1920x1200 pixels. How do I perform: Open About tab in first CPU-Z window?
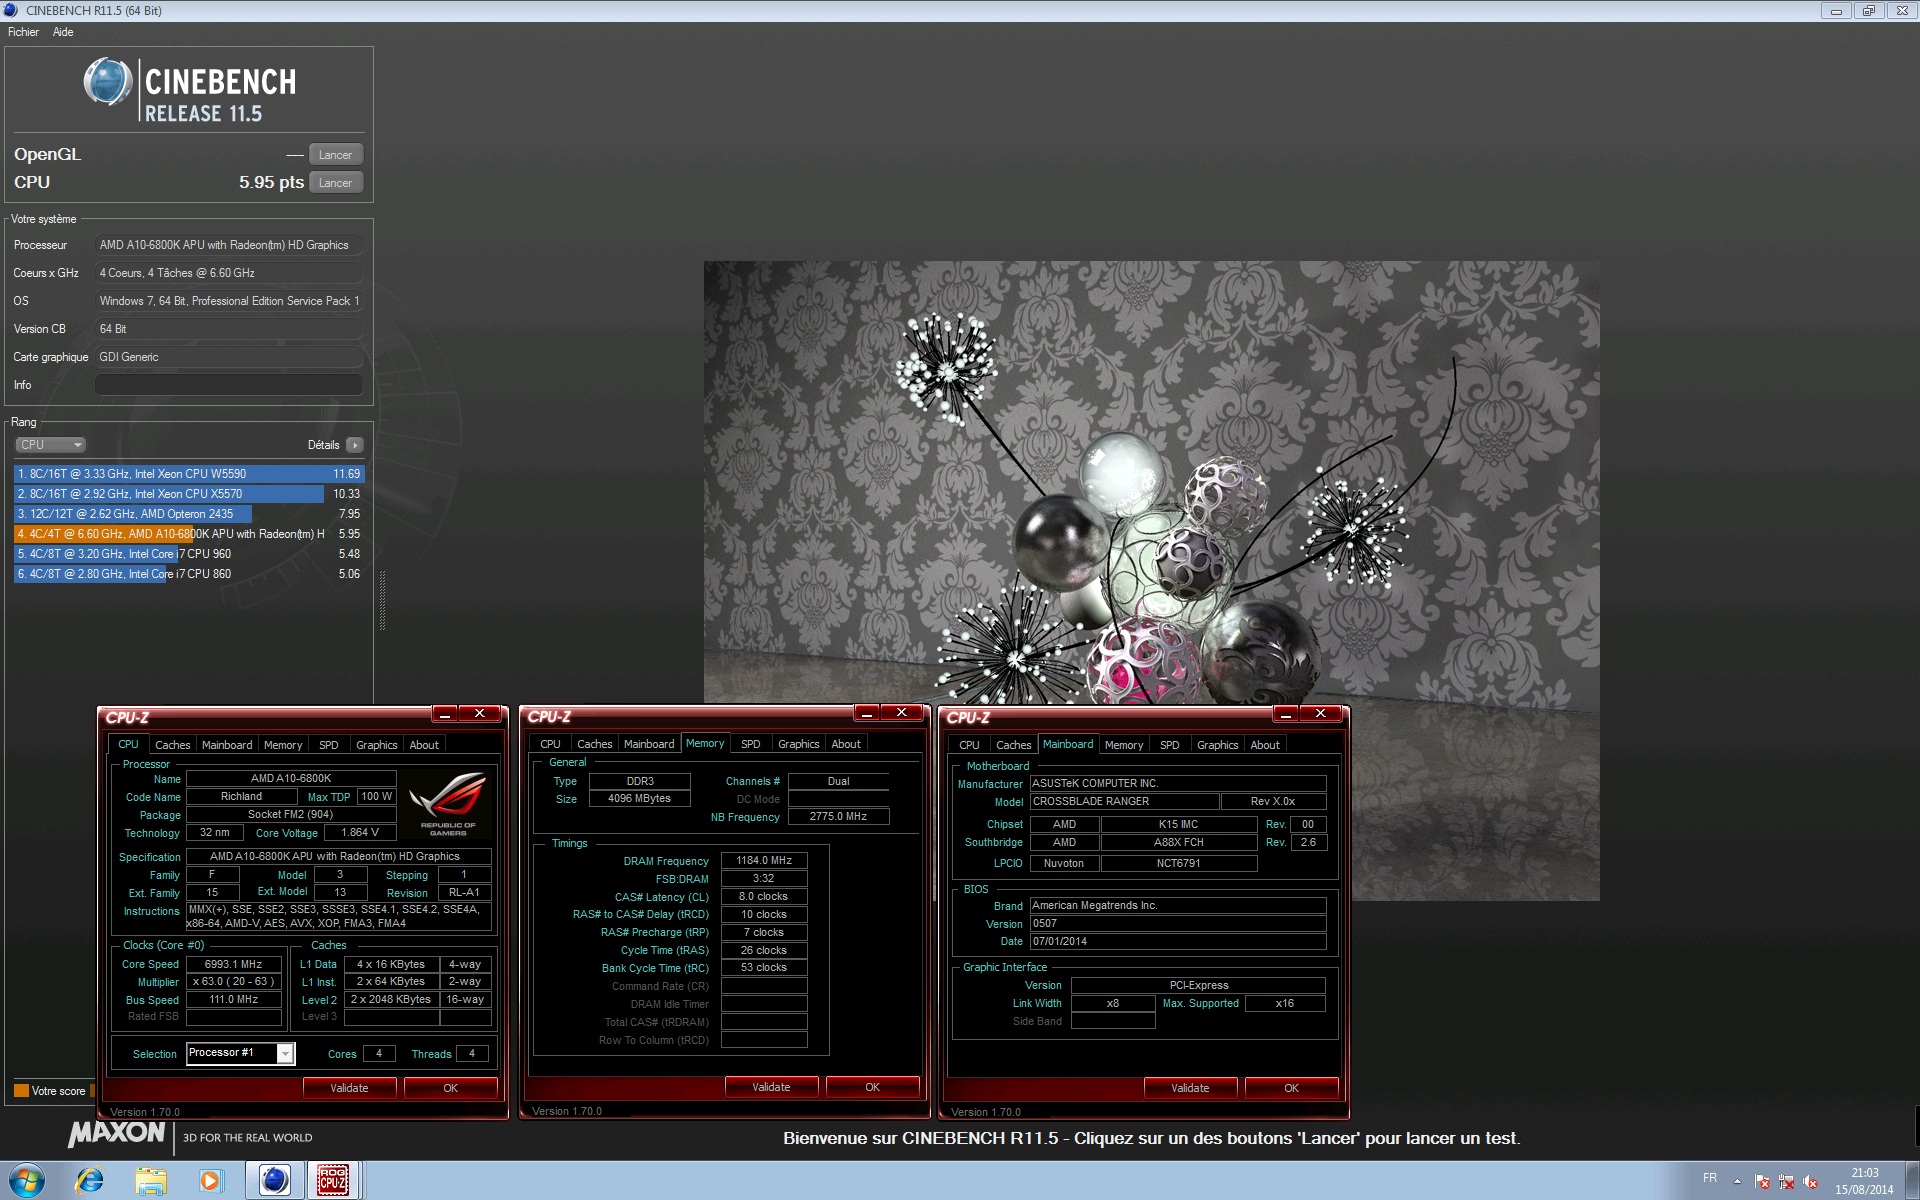[424, 745]
